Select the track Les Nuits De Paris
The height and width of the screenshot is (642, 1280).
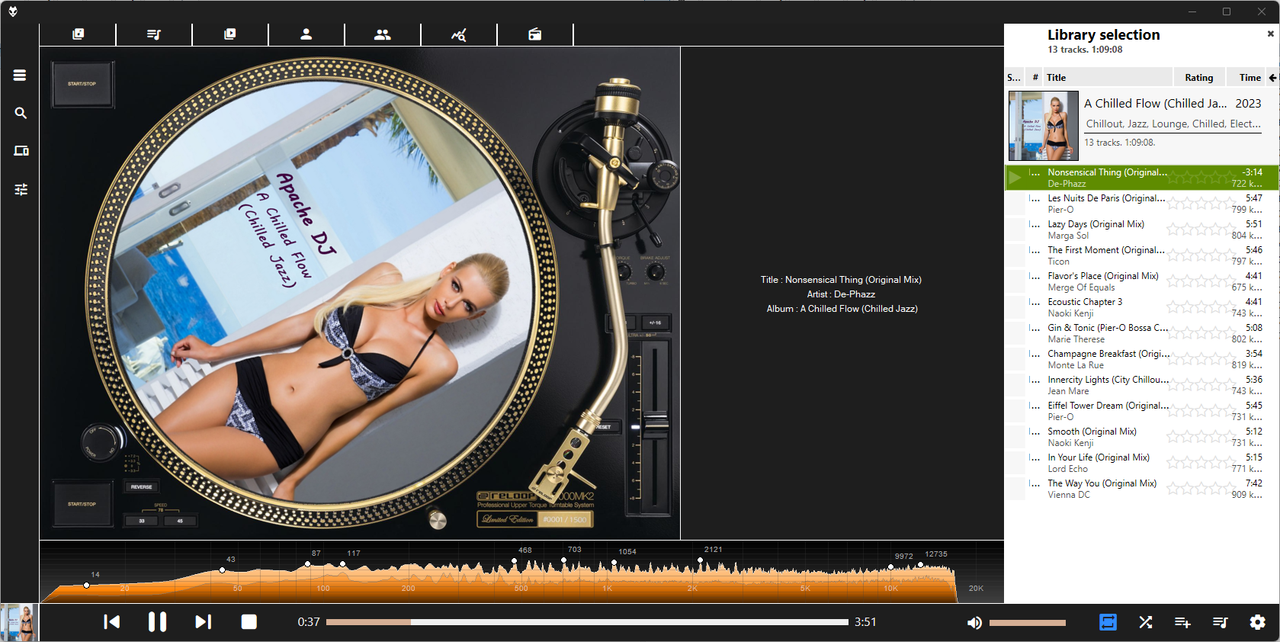click(1142, 204)
